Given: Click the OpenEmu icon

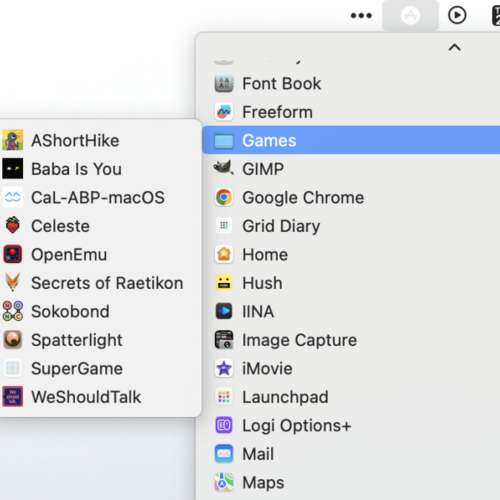Looking at the screenshot, I should click(x=13, y=254).
